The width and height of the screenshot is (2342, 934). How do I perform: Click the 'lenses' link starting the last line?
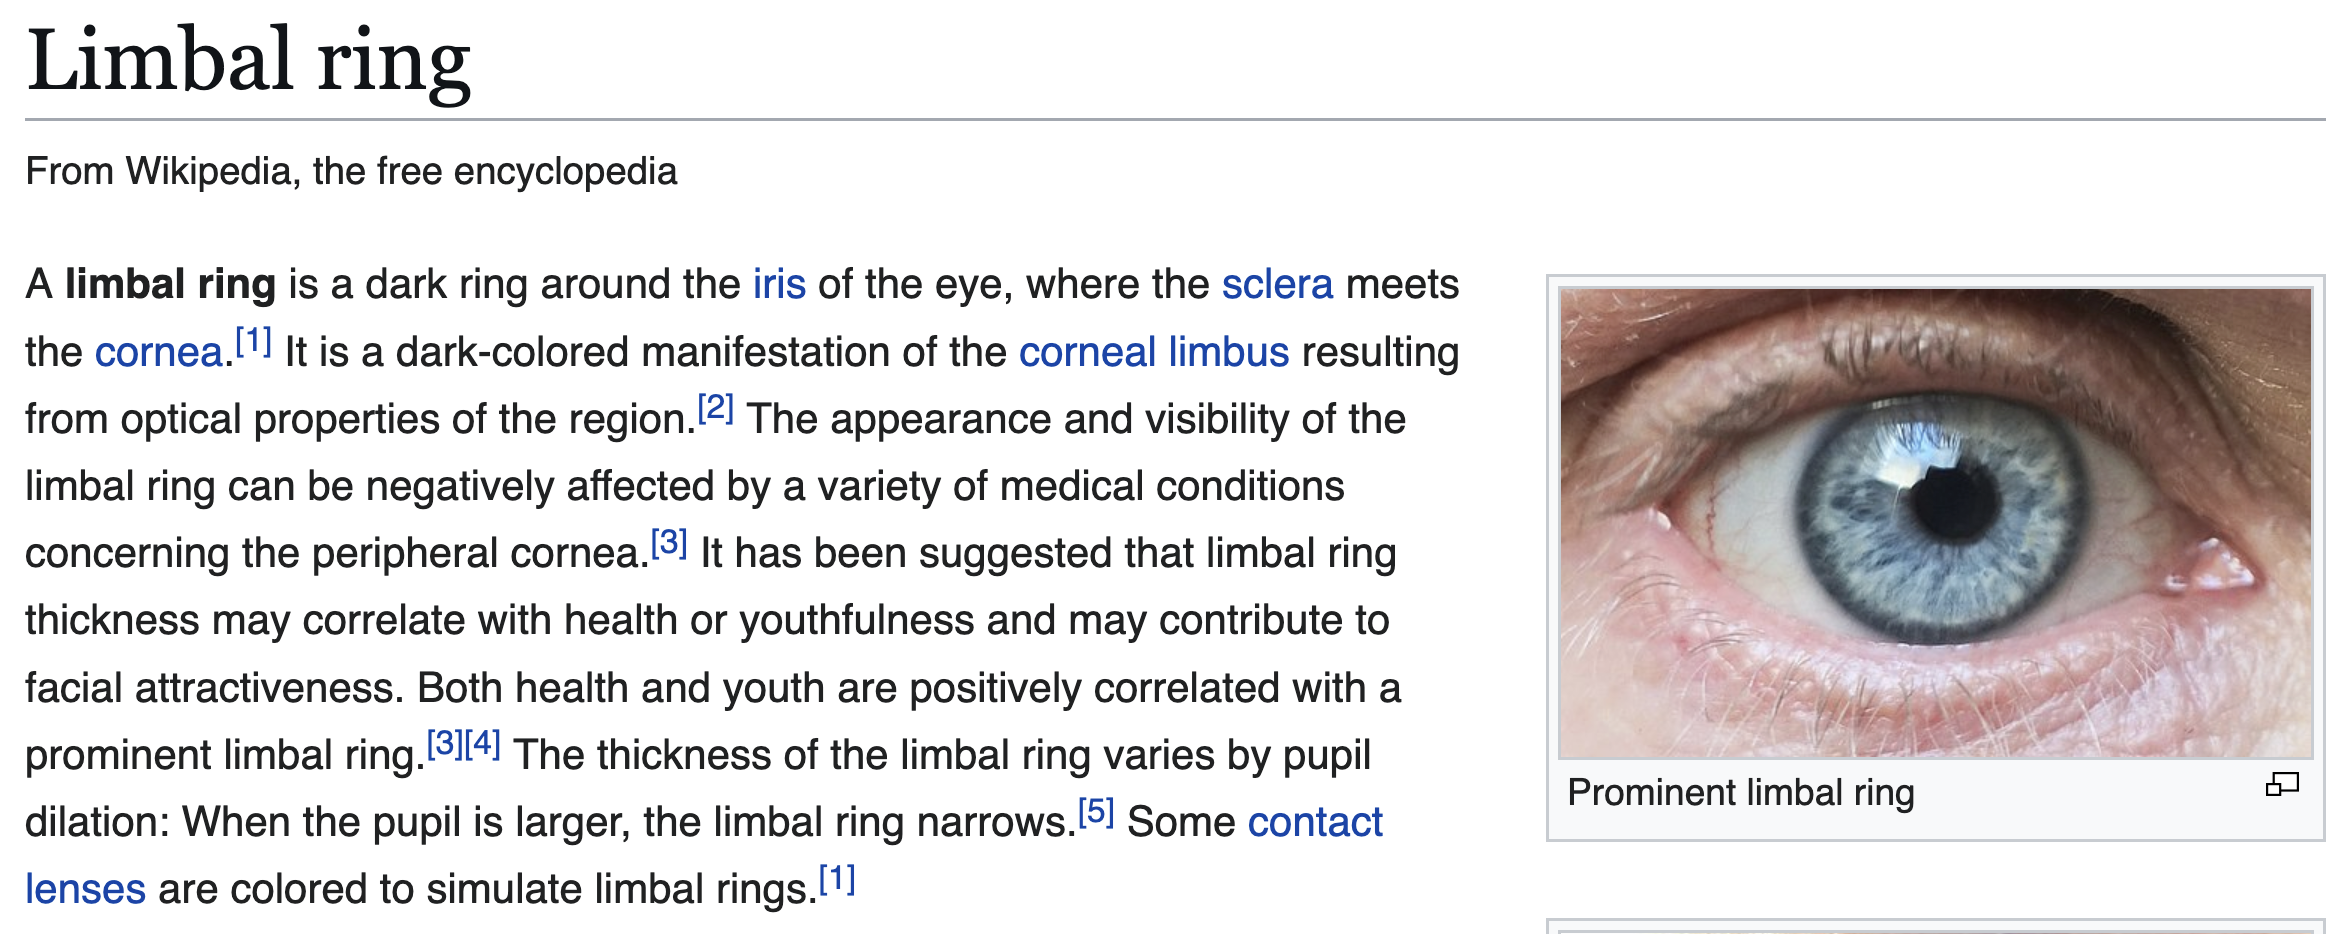[x=85, y=889]
